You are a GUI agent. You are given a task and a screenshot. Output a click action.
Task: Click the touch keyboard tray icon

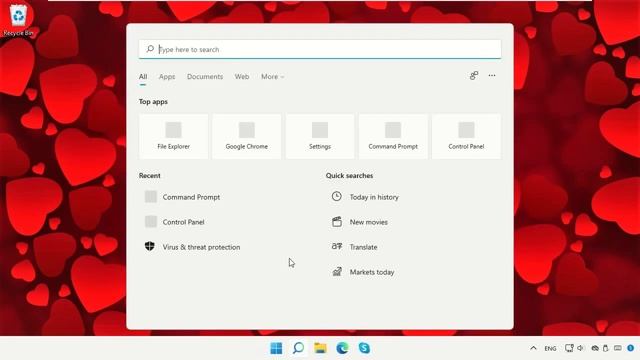pos(618,348)
